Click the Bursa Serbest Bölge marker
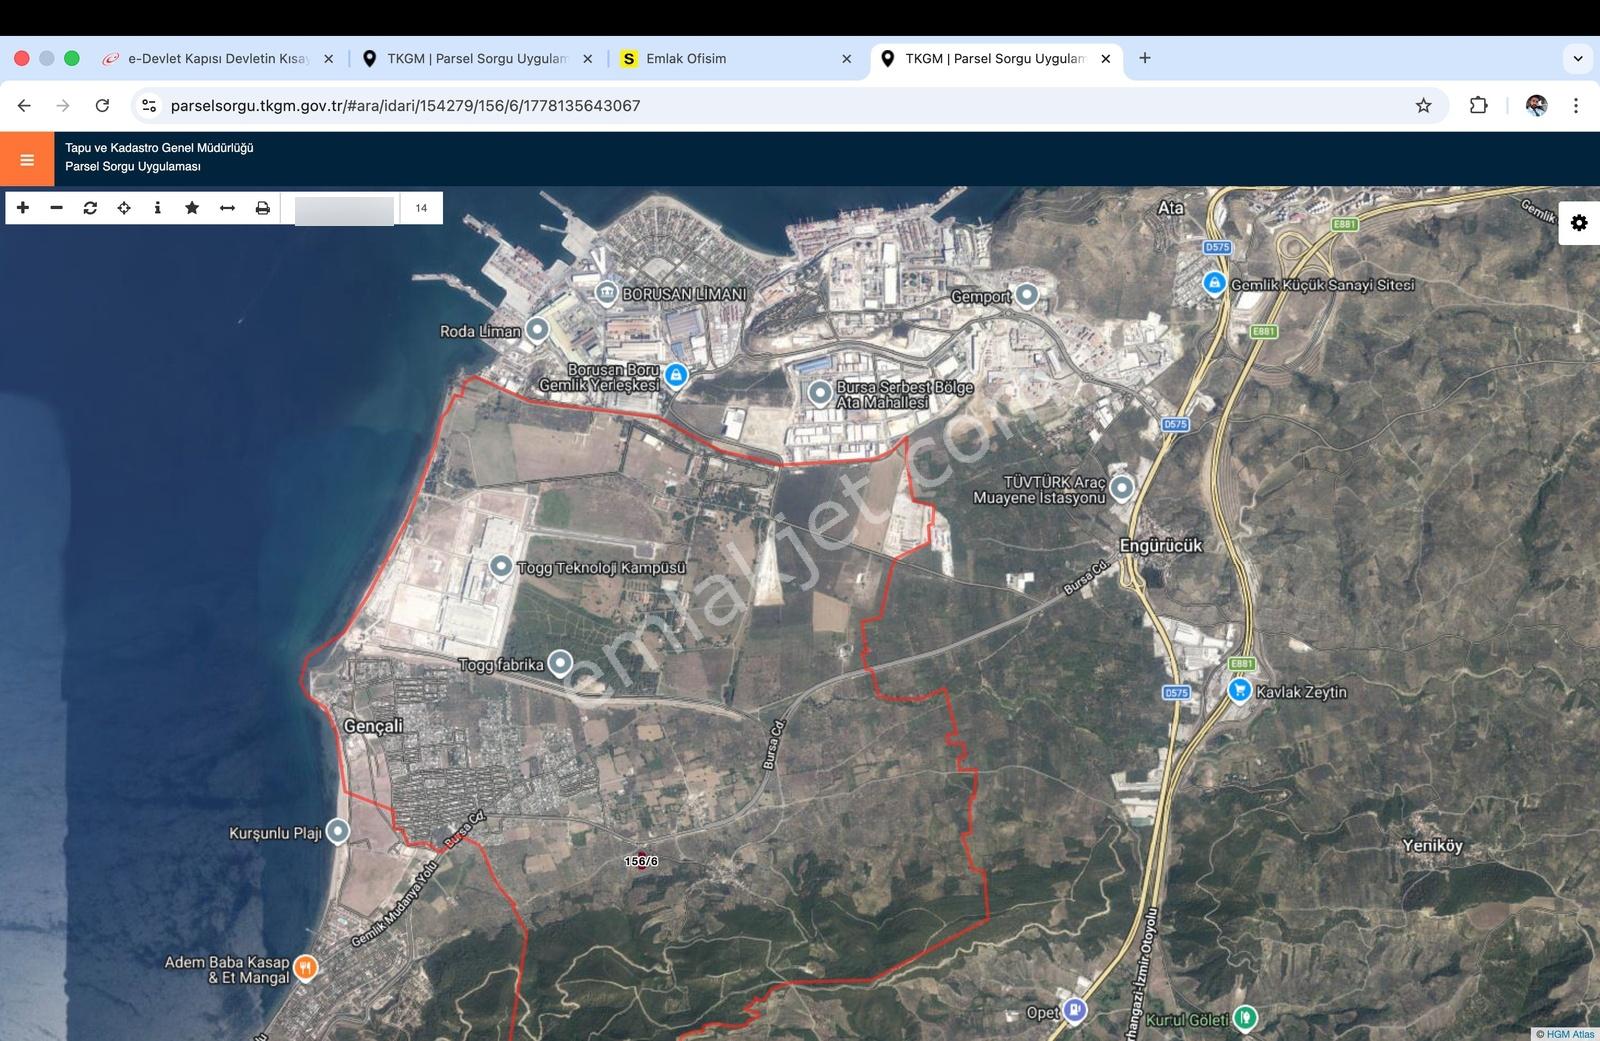Screen dimensions: 1600x1041 click(820, 392)
